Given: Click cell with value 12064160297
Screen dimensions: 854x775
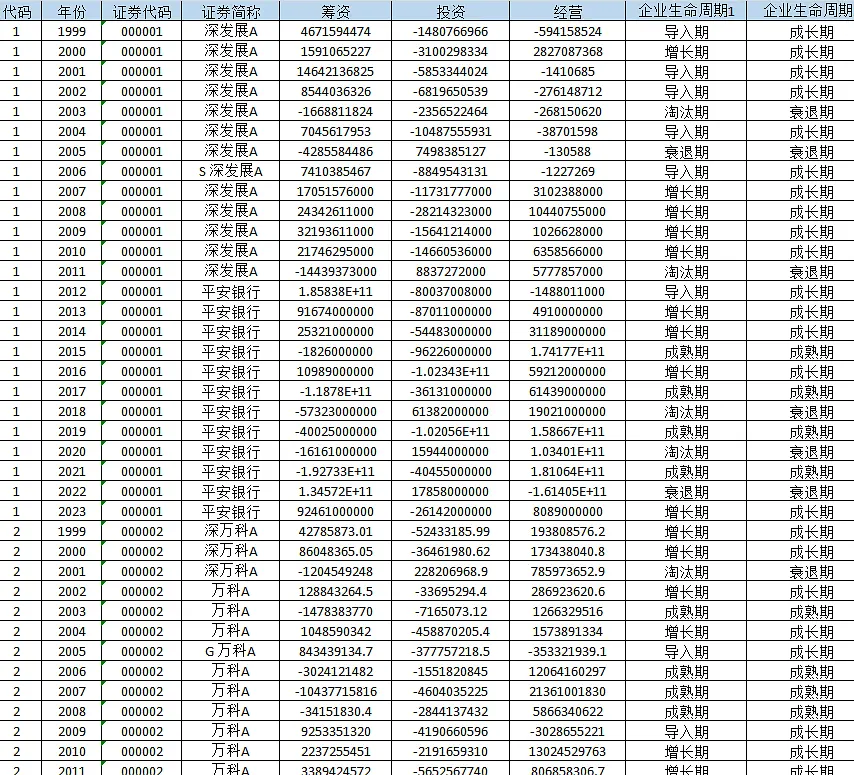Looking at the screenshot, I should tap(568, 672).
